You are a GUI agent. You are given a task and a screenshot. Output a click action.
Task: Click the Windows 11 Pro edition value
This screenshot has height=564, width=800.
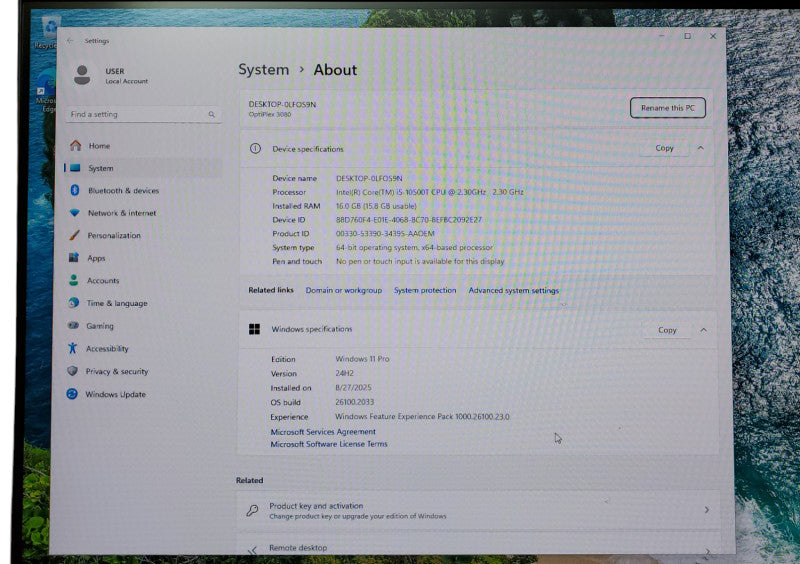coord(362,359)
